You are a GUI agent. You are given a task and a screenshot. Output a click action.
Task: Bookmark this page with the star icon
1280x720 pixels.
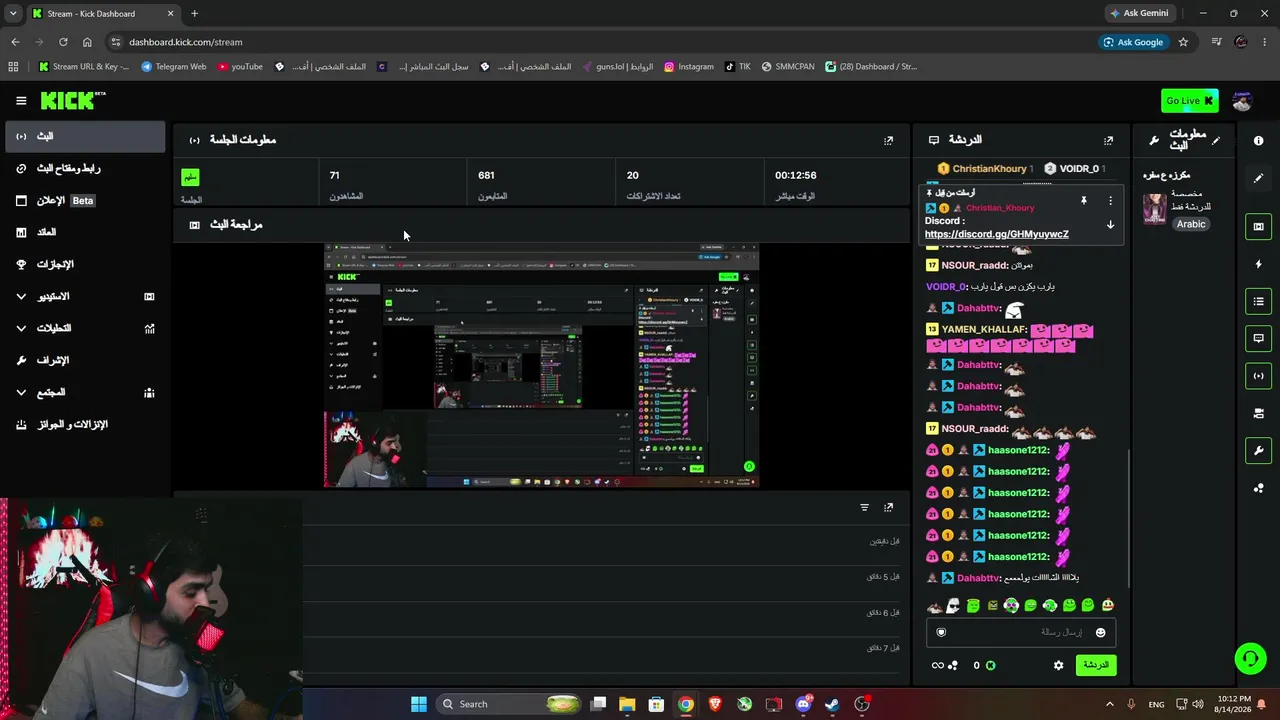click(x=1183, y=42)
